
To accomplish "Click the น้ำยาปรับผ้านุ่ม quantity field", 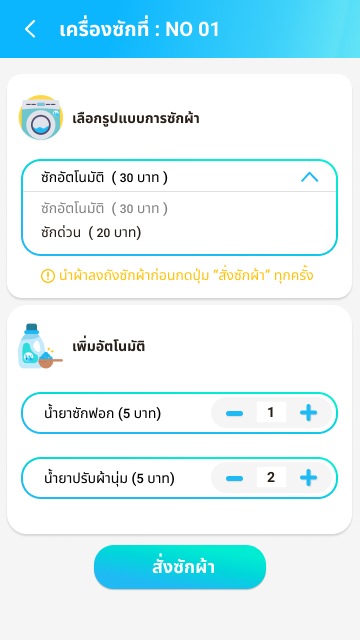I will [271, 477].
